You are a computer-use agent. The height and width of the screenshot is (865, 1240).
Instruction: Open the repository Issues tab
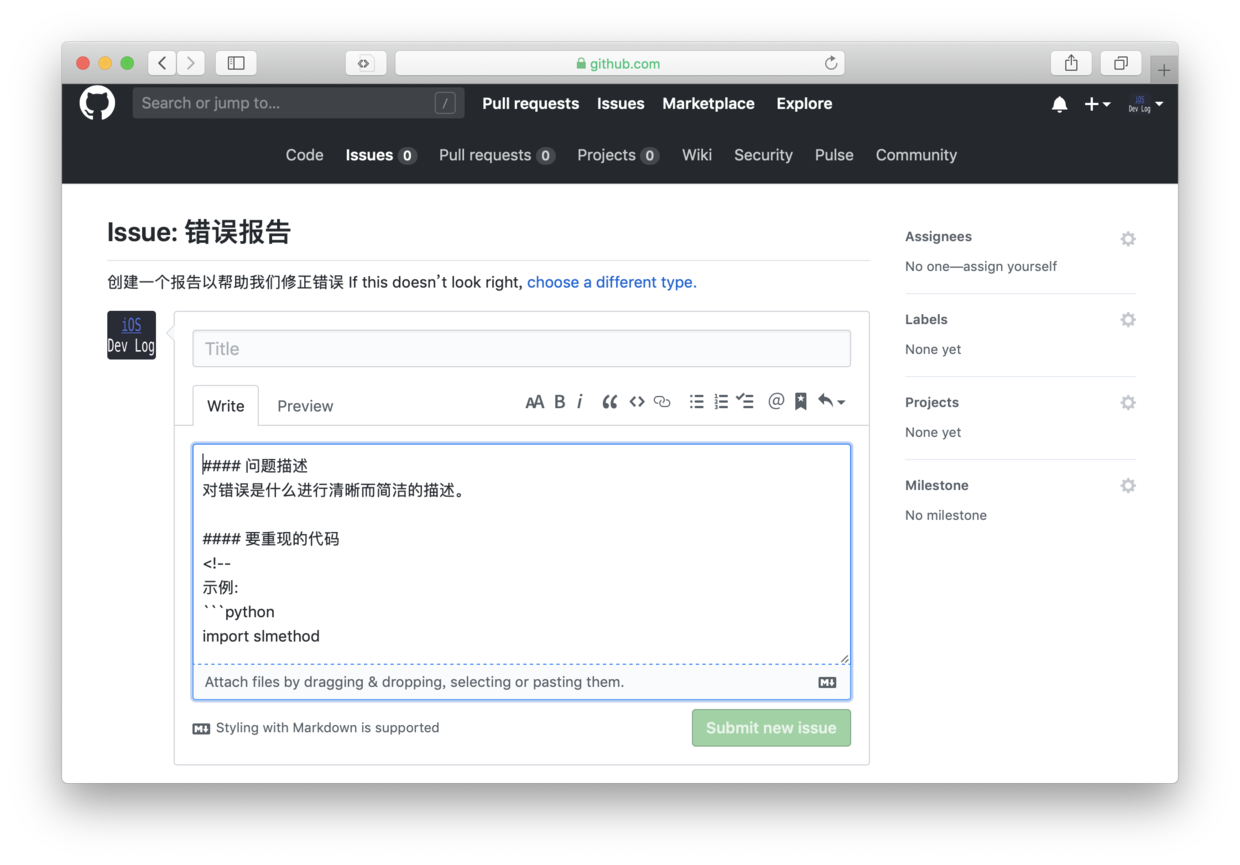point(380,155)
